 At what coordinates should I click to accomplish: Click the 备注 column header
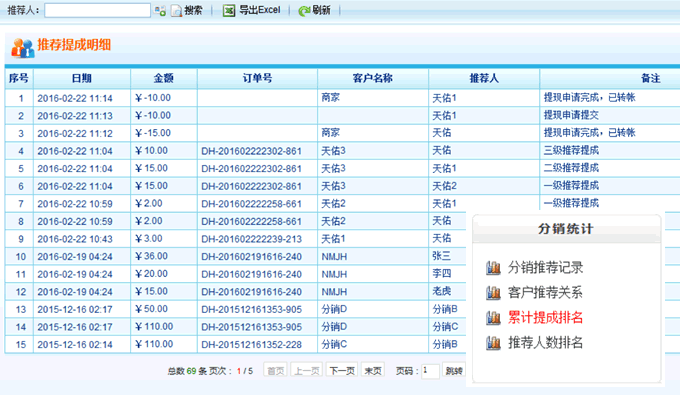pos(650,78)
